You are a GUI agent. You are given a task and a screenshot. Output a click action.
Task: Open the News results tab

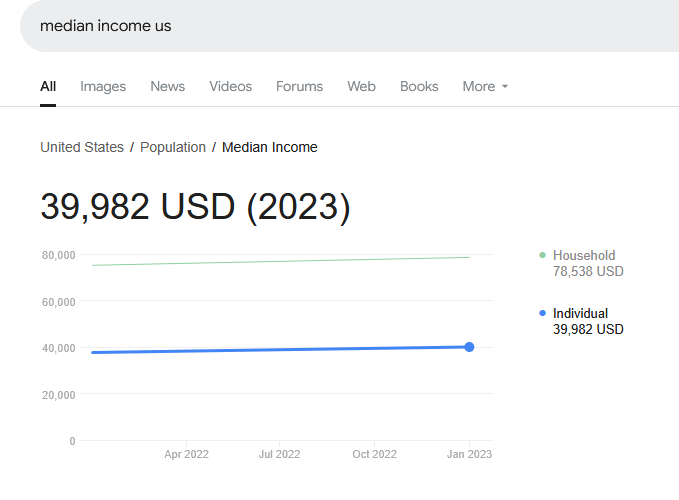168,86
